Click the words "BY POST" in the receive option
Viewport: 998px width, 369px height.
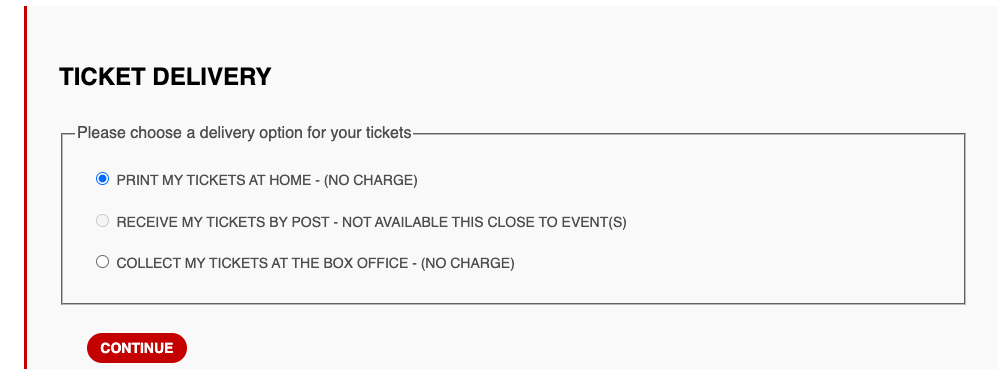click(x=302, y=223)
